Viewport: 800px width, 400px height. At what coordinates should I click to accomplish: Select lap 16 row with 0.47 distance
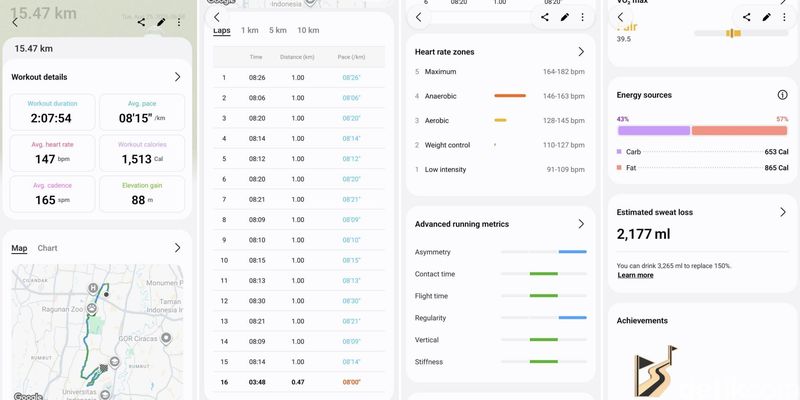click(299, 382)
